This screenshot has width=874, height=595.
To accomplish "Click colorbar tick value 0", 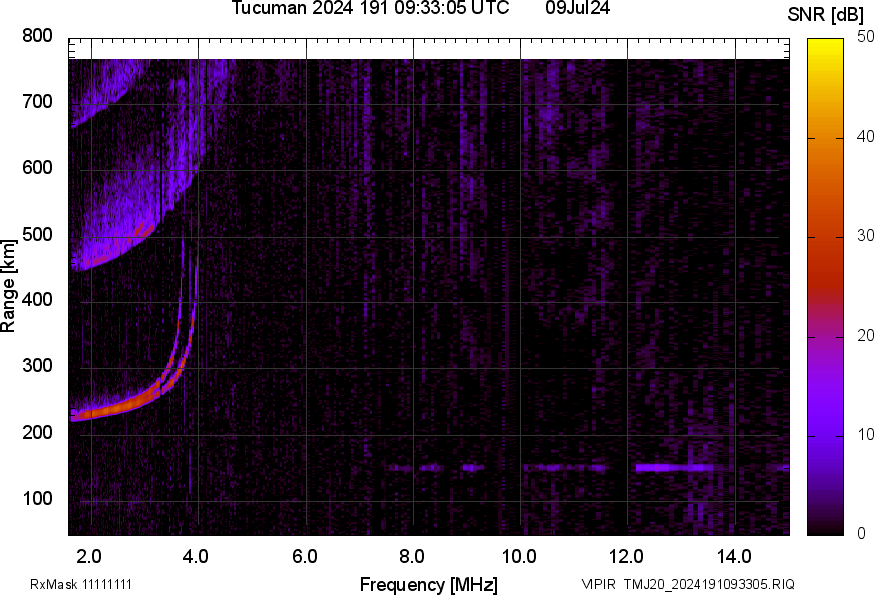I will click(862, 534).
